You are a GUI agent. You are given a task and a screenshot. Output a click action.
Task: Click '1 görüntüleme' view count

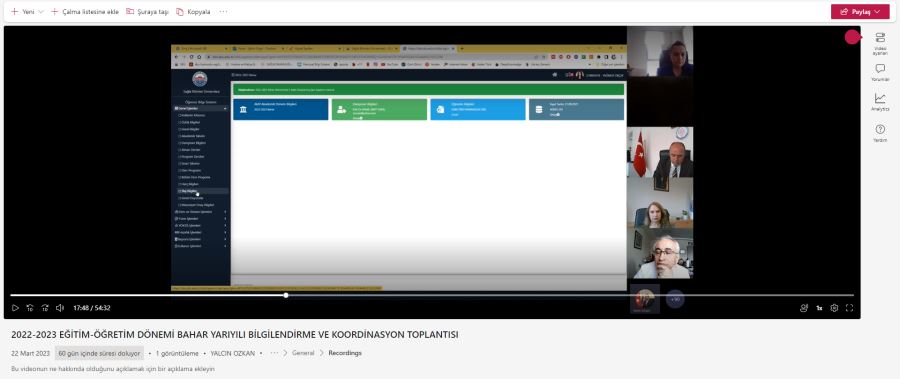[177, 353]
